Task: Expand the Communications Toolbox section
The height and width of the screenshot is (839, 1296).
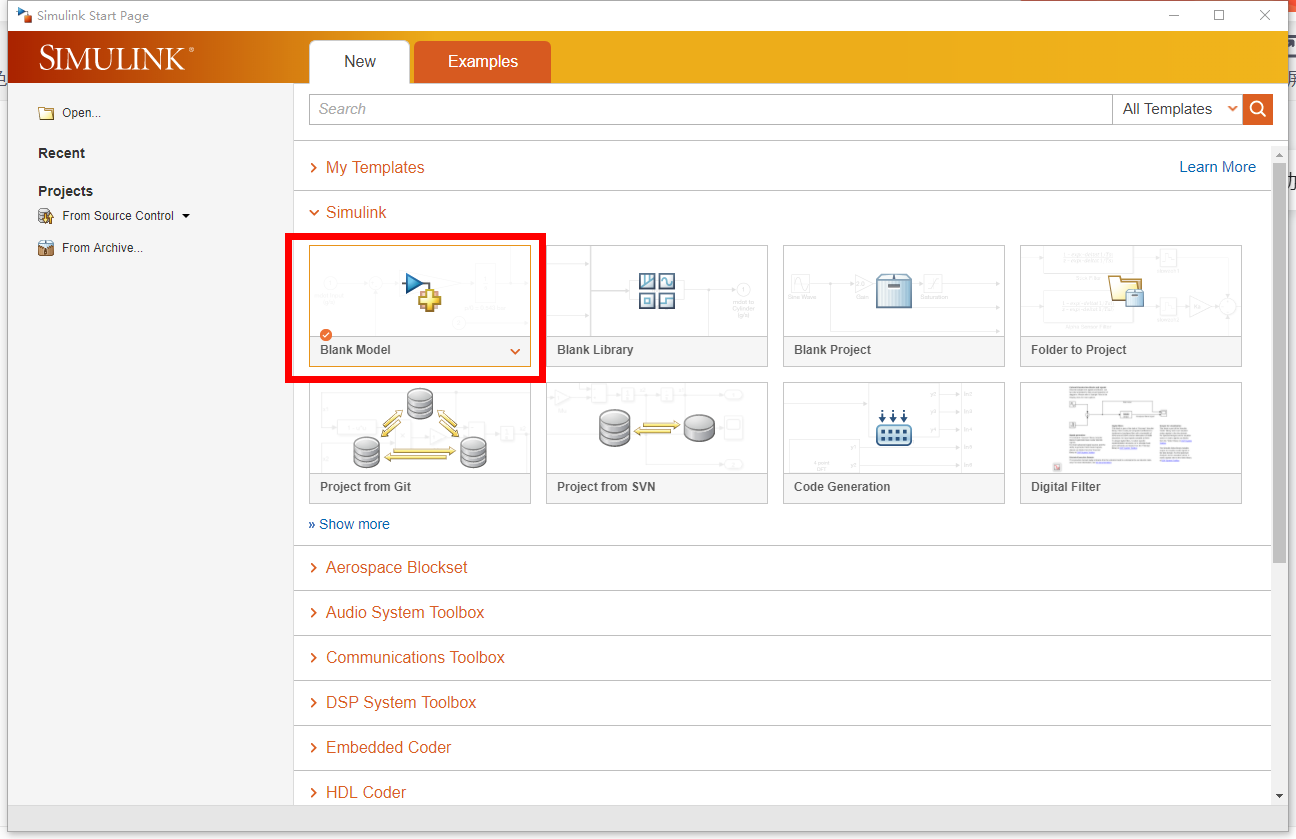Action: pos(407,657)
